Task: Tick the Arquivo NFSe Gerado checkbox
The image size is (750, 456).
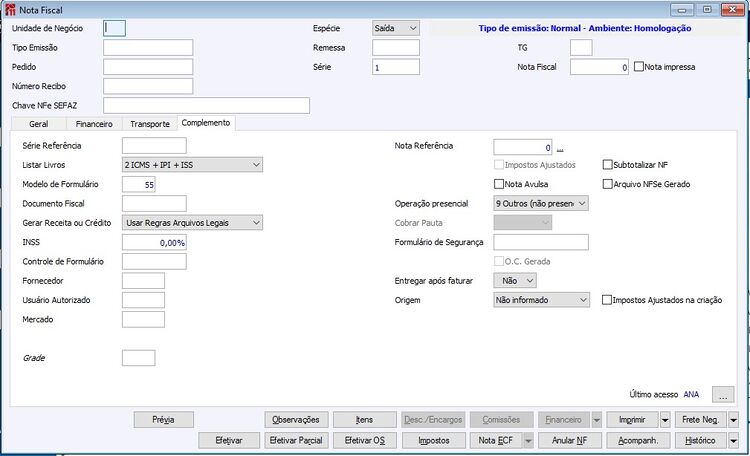Action: point(607,184)
